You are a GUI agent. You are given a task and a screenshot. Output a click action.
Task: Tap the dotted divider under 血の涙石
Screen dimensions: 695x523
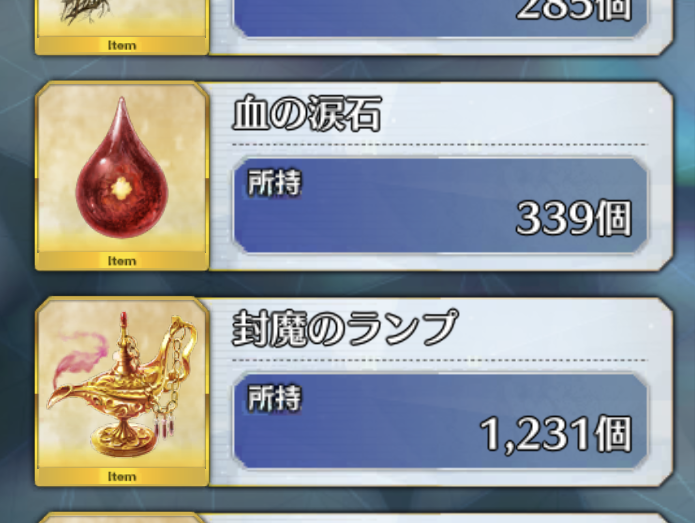pos(440,144)
